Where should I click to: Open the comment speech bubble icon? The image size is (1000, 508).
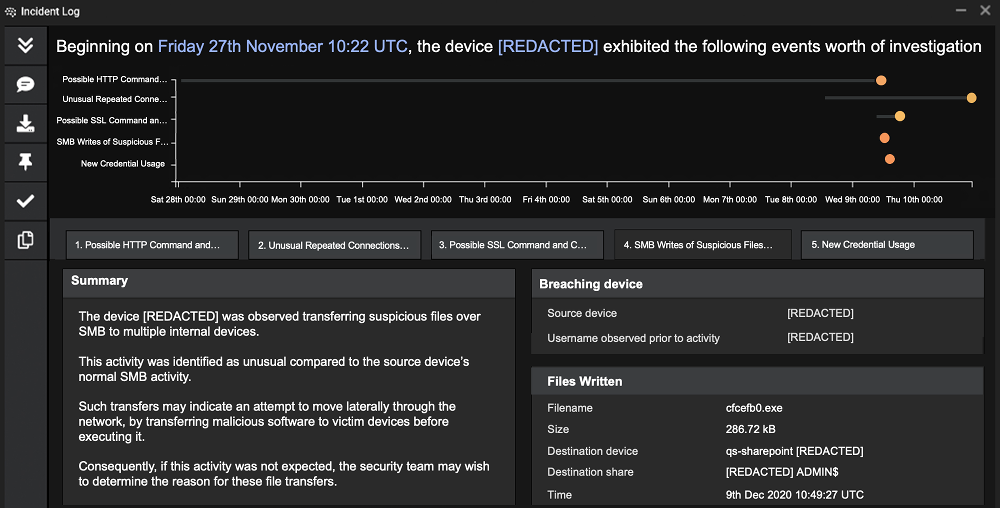point(26,84)
